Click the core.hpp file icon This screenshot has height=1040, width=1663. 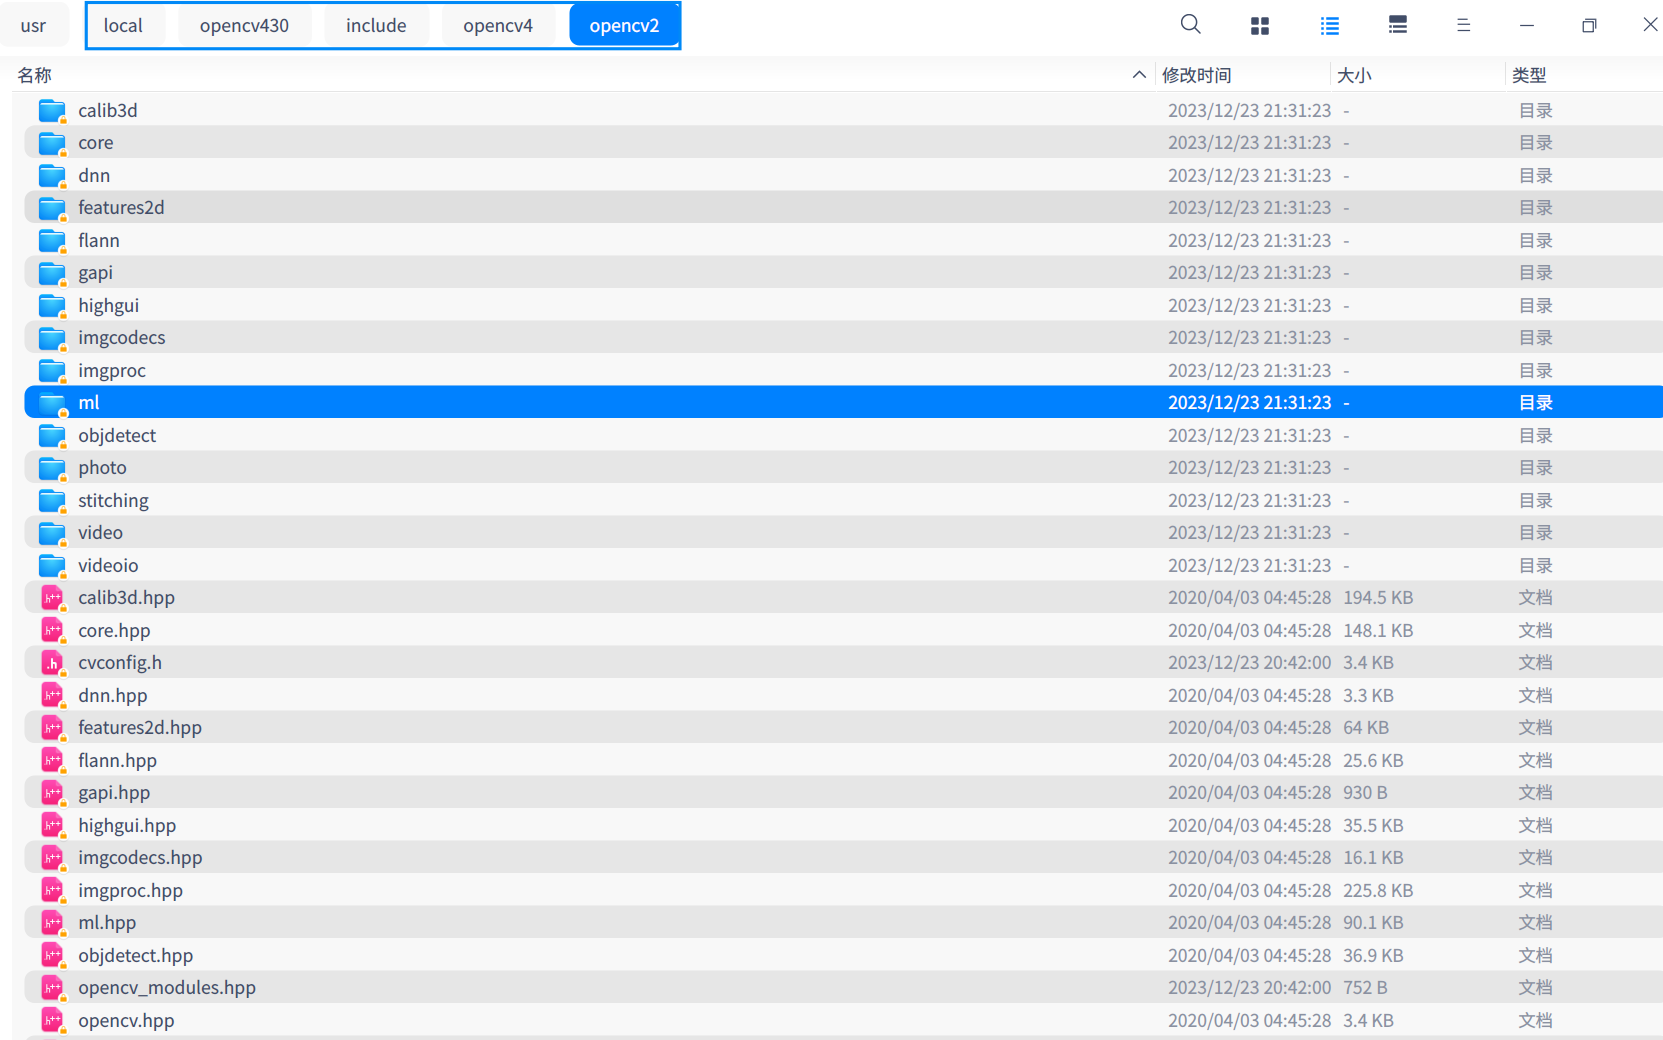(x=52, y=631)
